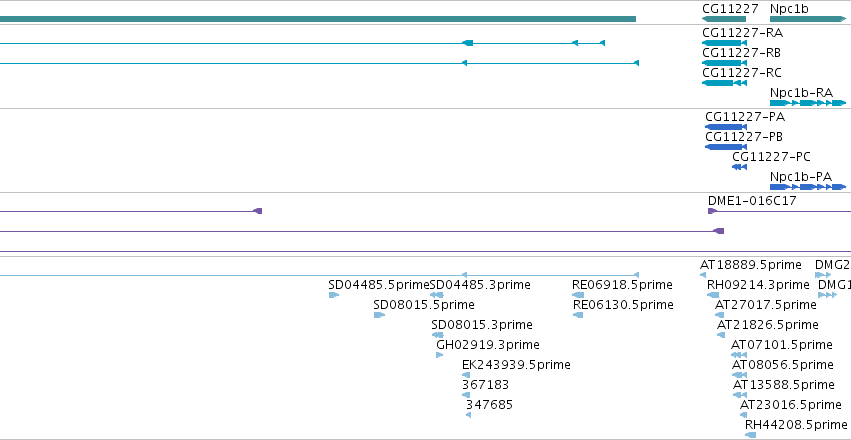Select the EK243939.5prime EST label
This screenshot has width=851, height=440.
(516, 366)
